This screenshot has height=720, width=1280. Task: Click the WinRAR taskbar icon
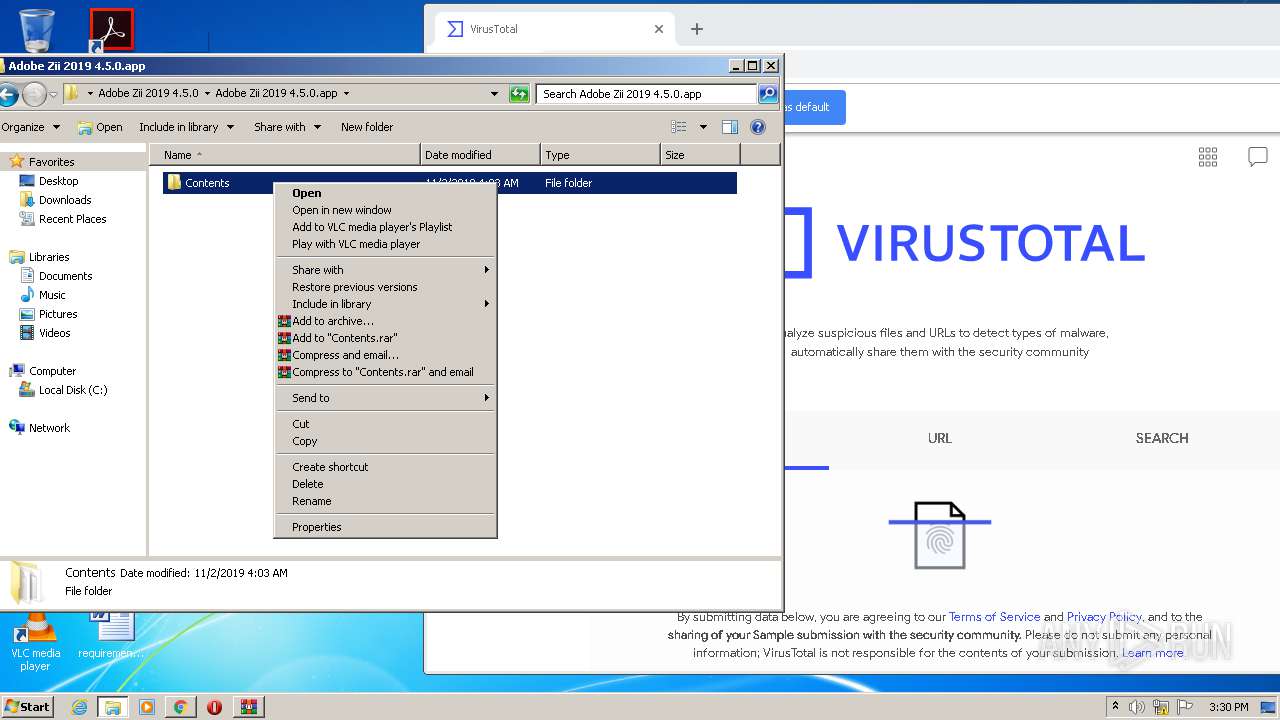(249, 707)
